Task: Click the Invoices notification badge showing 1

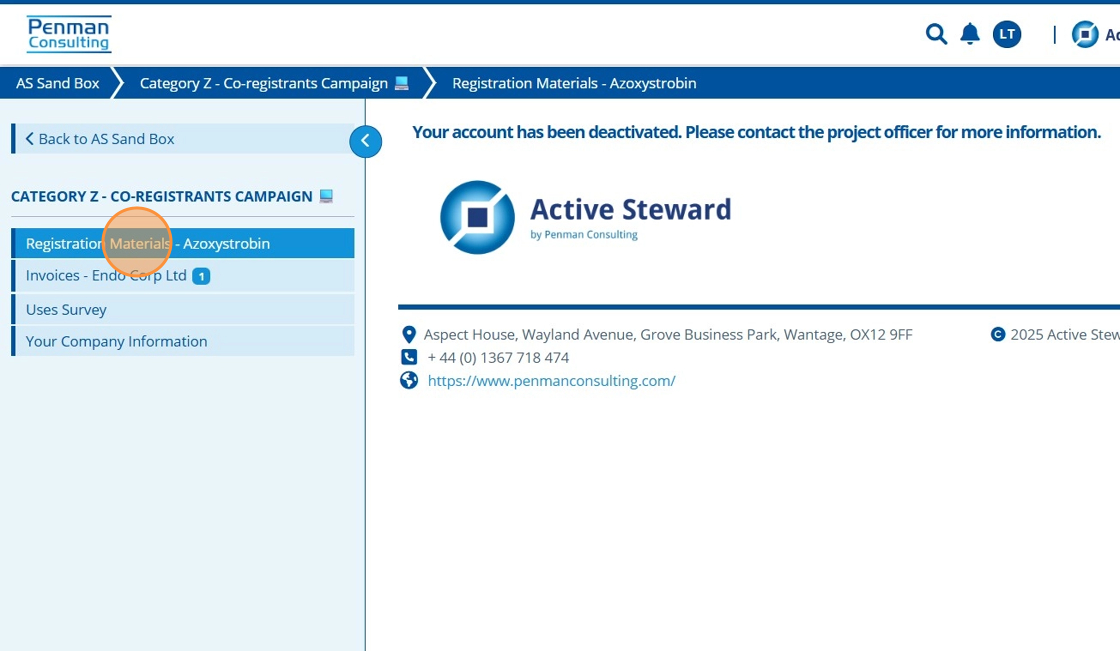Action: pyautogui.click(x=201, y=276)
